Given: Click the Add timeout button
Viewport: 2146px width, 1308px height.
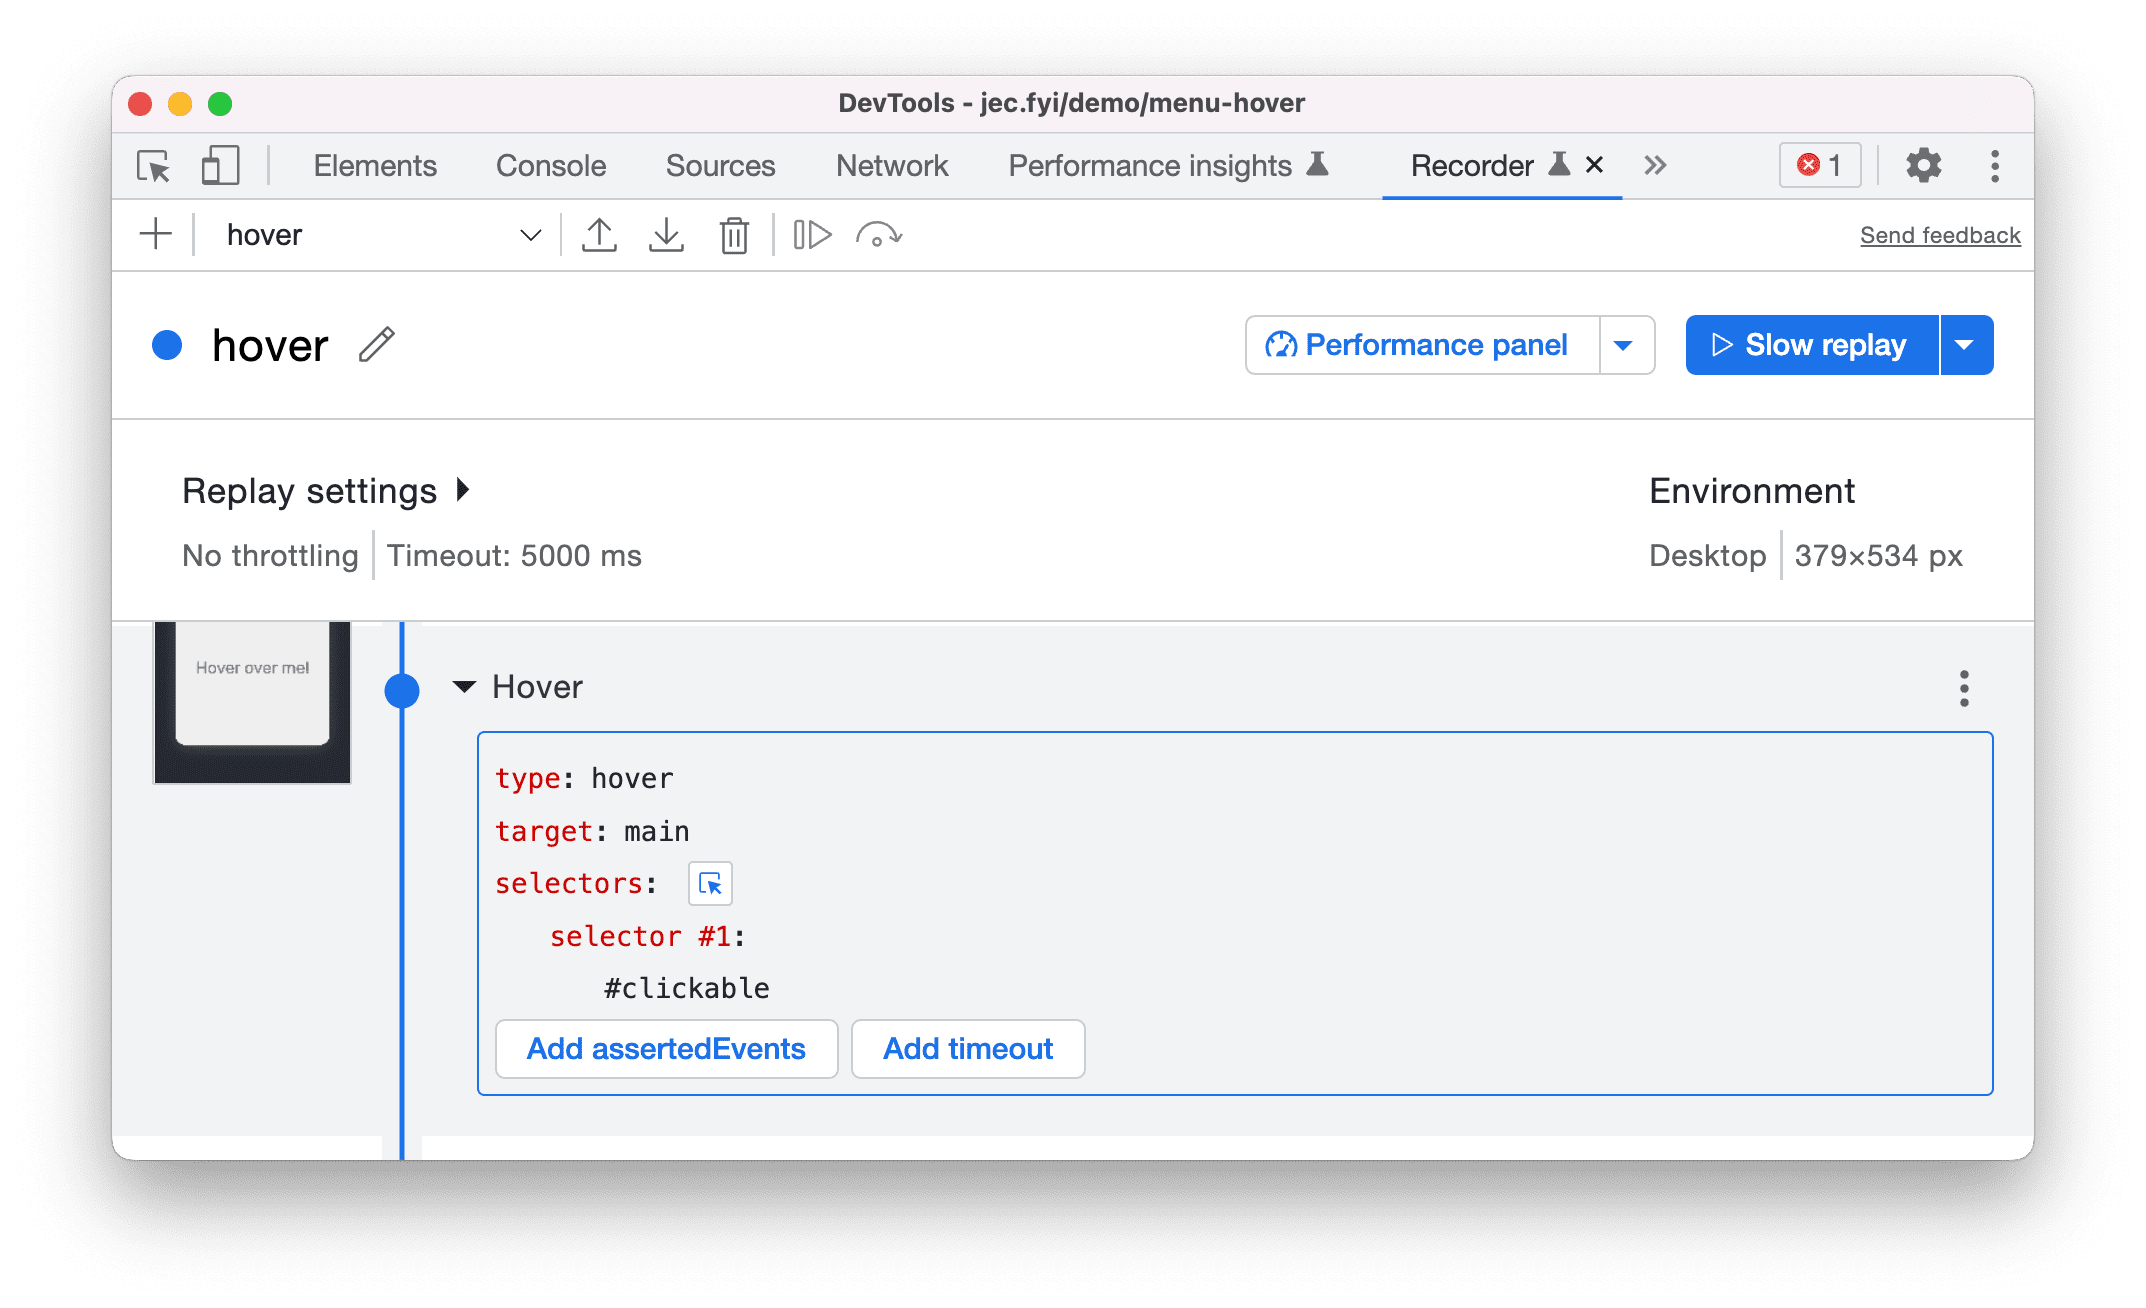Looking at the screenshot, I should click(970, 1049).
